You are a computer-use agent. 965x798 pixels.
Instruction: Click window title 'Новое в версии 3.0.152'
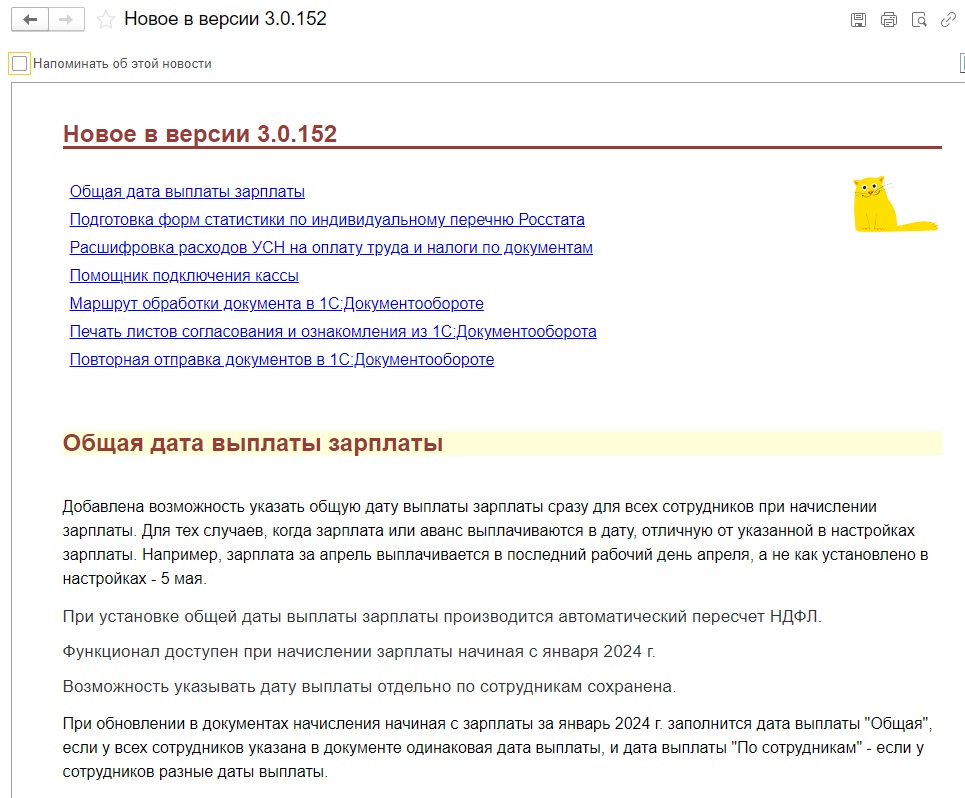pyautogui.click(x=225, y=19)
